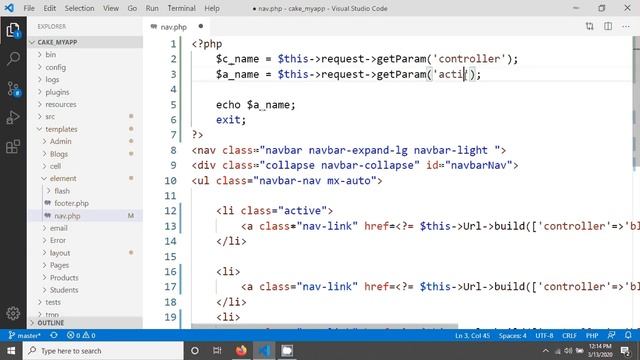
Task: Click the Split Editor Right icon
Action: 608,27
